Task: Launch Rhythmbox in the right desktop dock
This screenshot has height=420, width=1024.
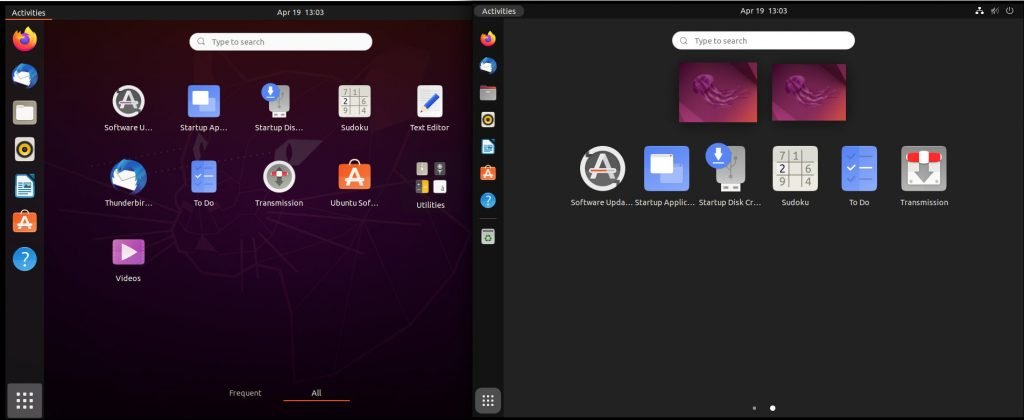Action: pyautogui.click(x=488, y=120)
